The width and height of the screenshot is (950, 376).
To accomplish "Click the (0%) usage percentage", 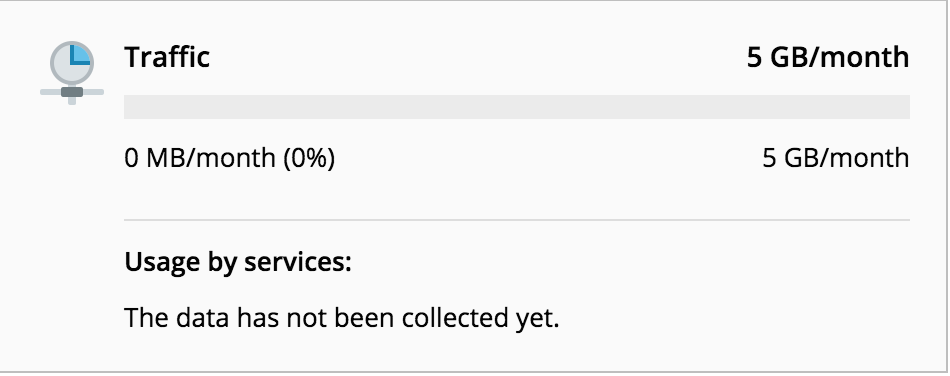I will point(308,159).
